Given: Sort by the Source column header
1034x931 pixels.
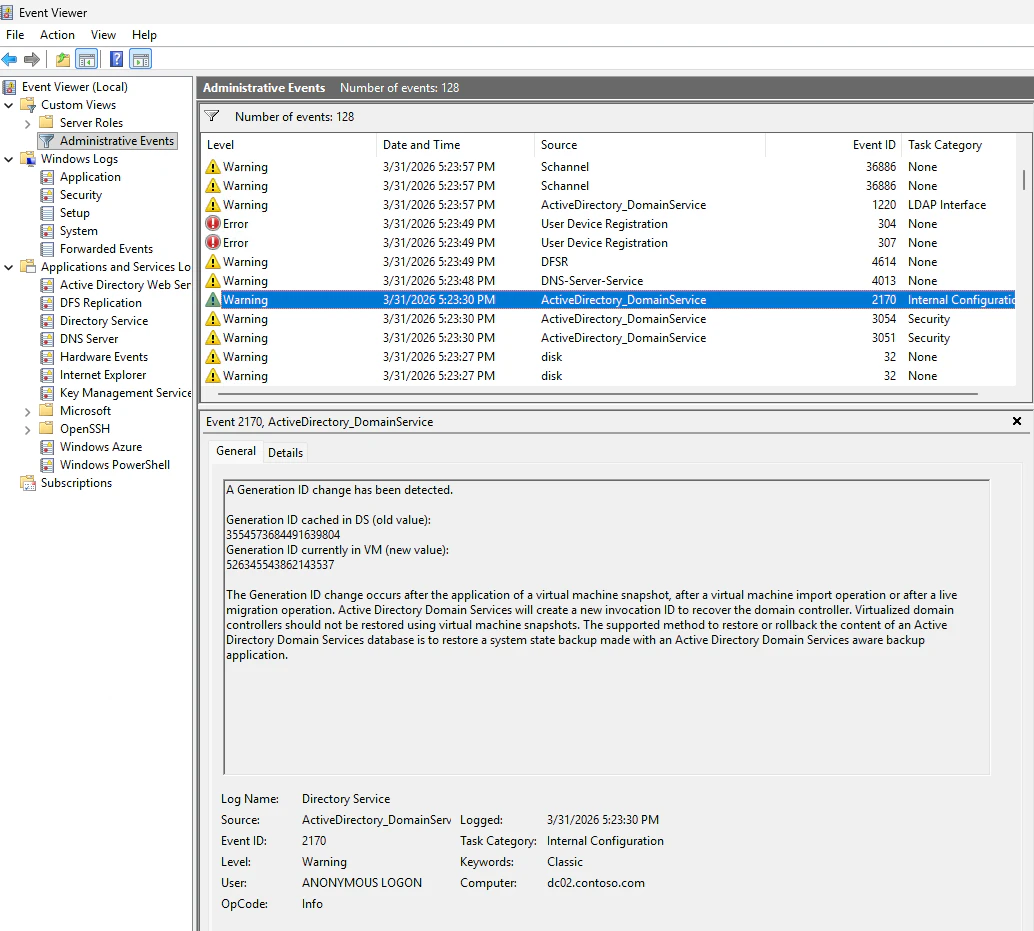Looking at the screenshot, I should coord(650,145).
